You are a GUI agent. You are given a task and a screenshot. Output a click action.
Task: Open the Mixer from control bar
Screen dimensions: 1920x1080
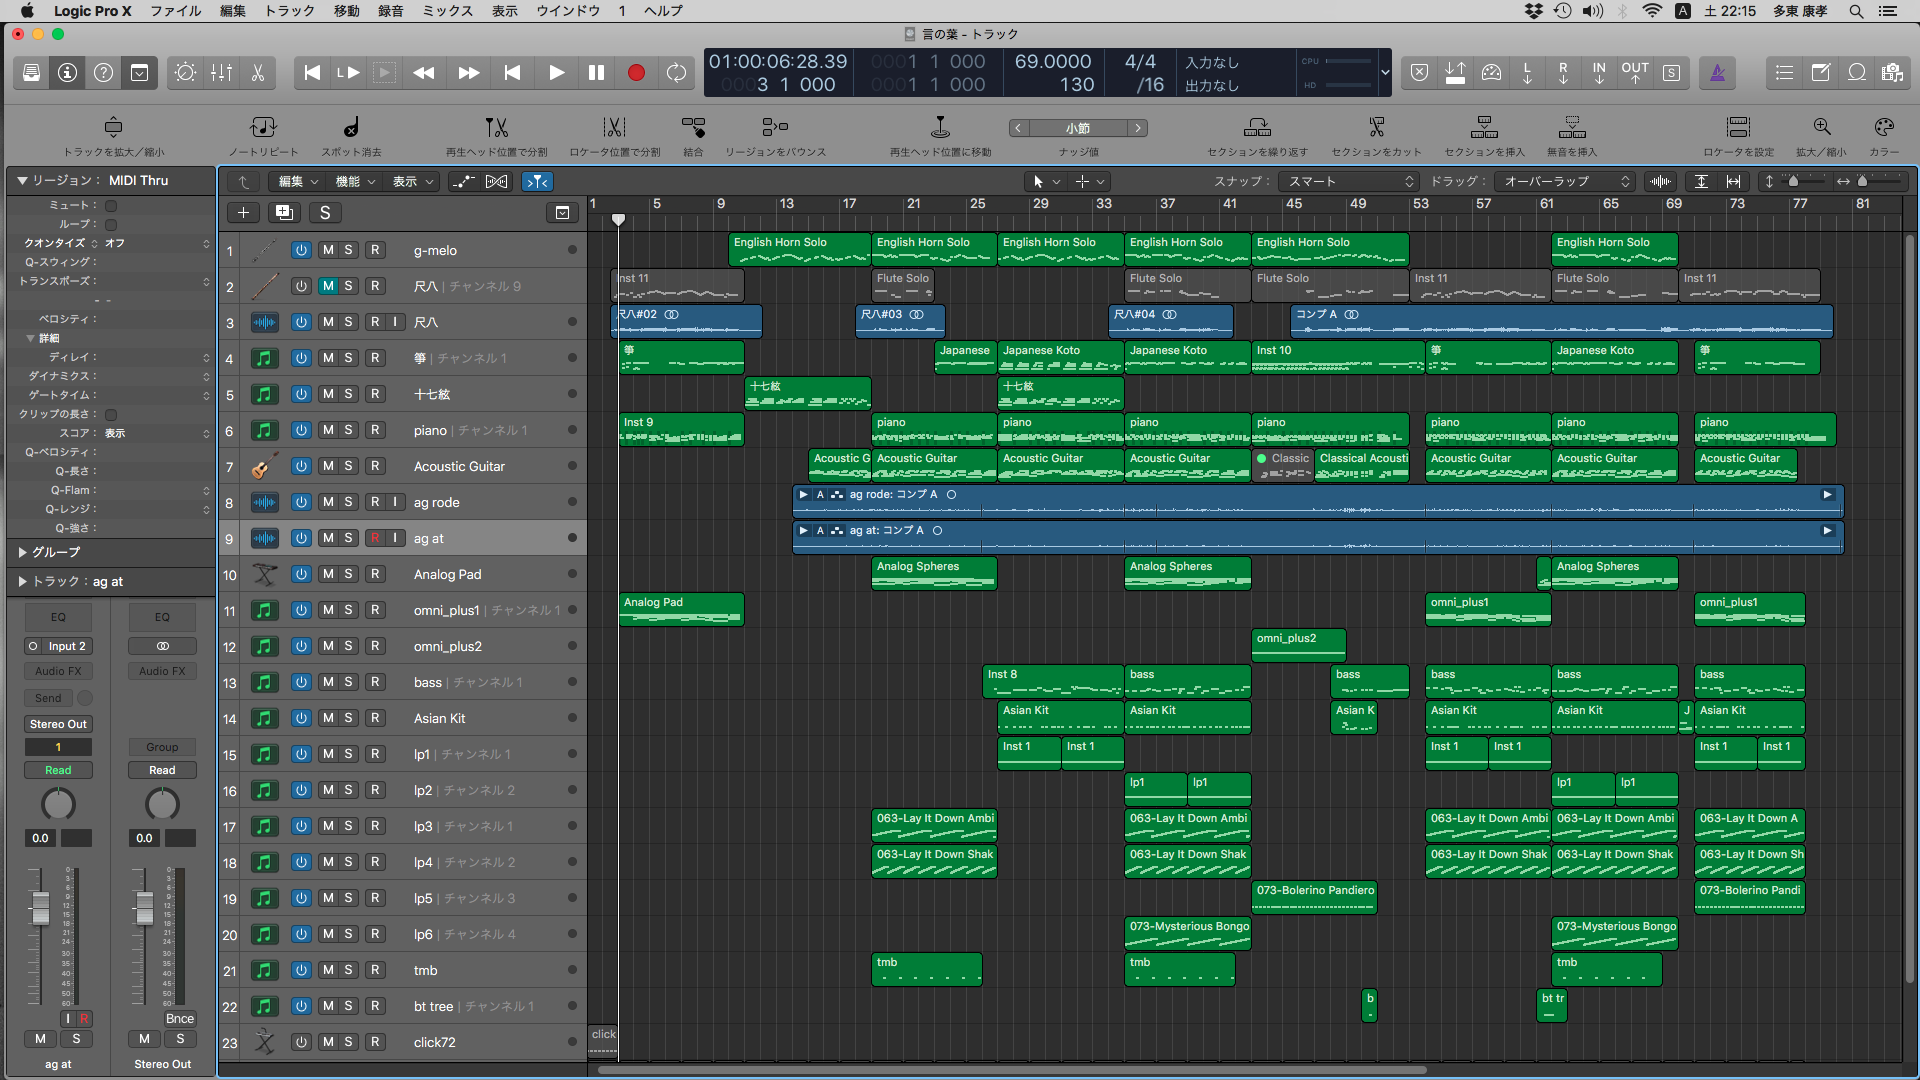[x=221, y=73]
